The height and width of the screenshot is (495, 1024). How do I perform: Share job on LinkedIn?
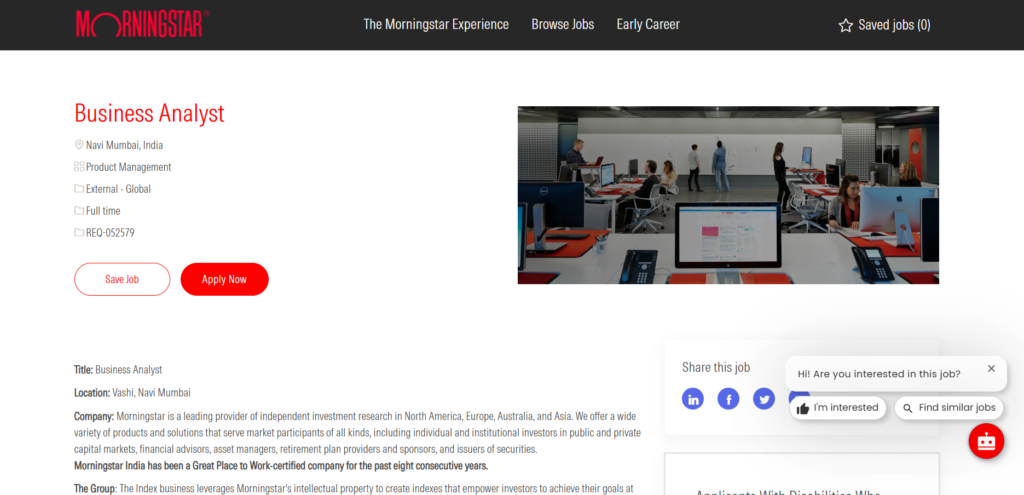[693, 399]
